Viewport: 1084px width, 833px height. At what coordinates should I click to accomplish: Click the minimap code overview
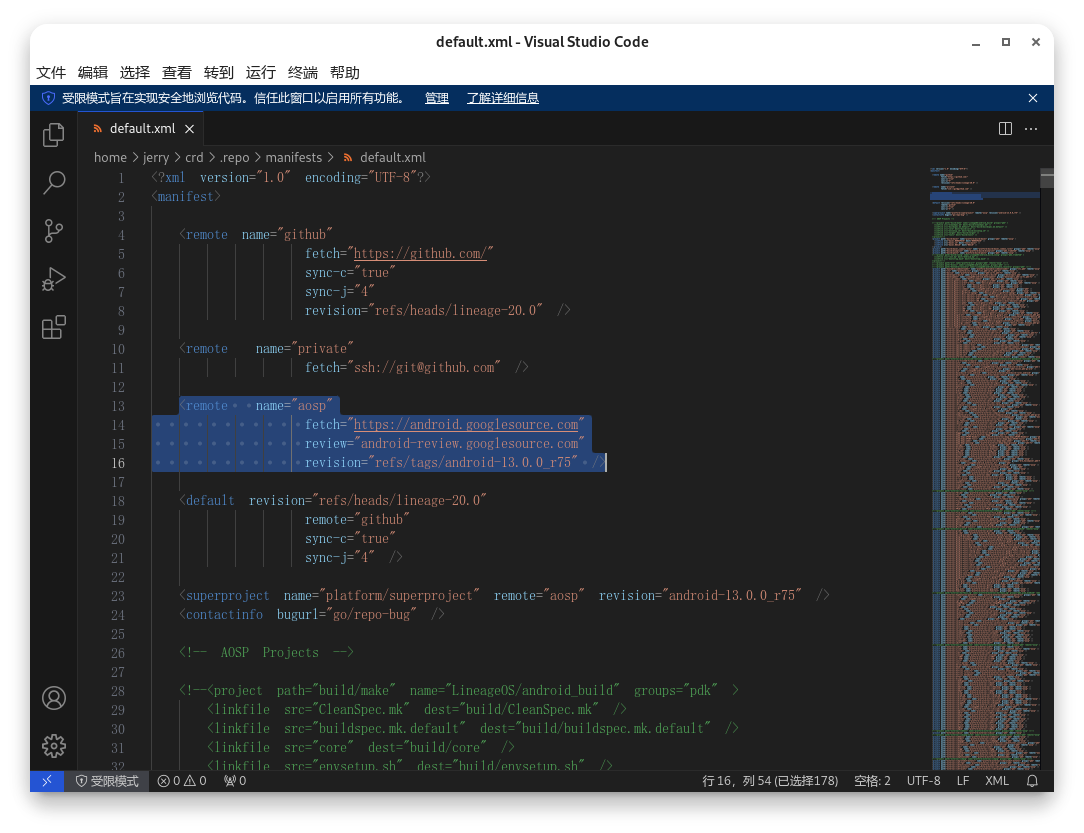(985, 468)
